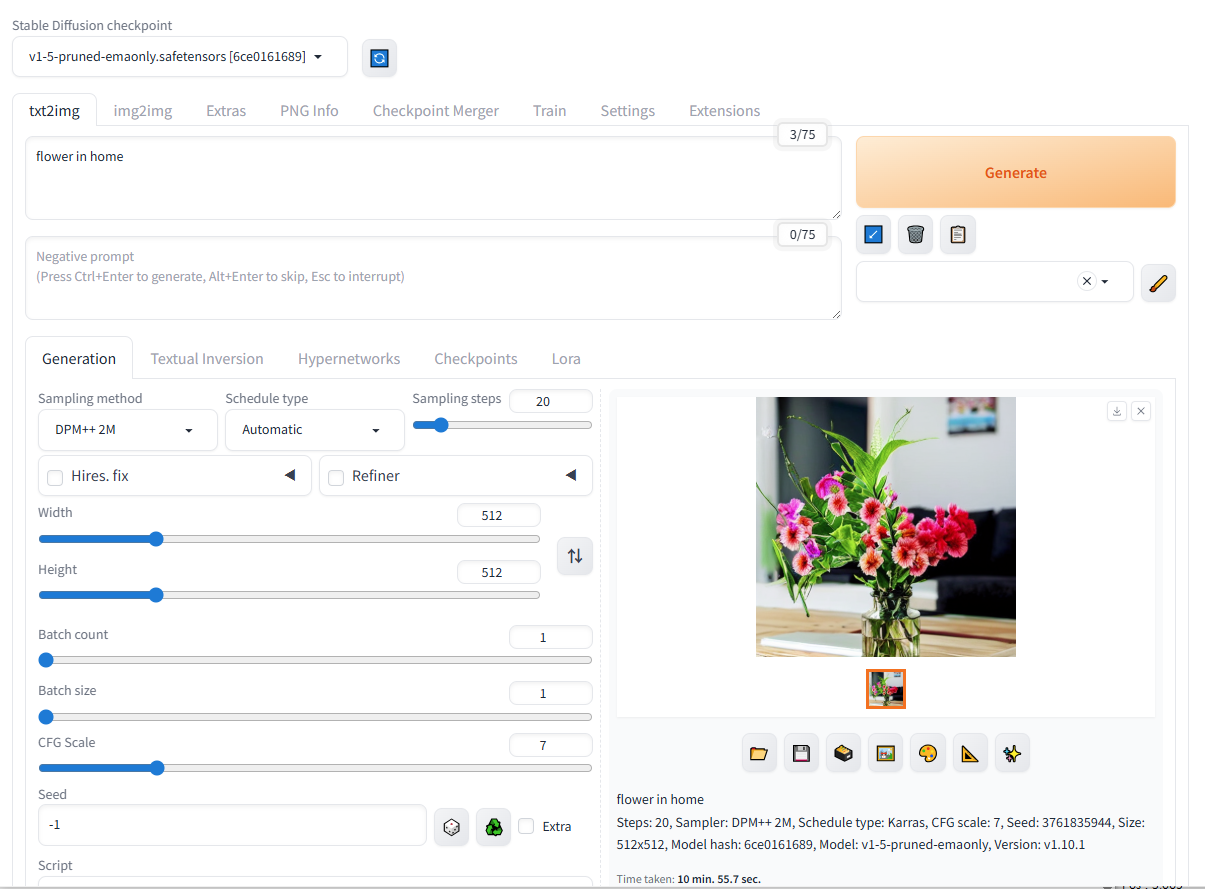Click the Seed input field
The height and width of the screenshot is (889, 1205).
(232, 825)
